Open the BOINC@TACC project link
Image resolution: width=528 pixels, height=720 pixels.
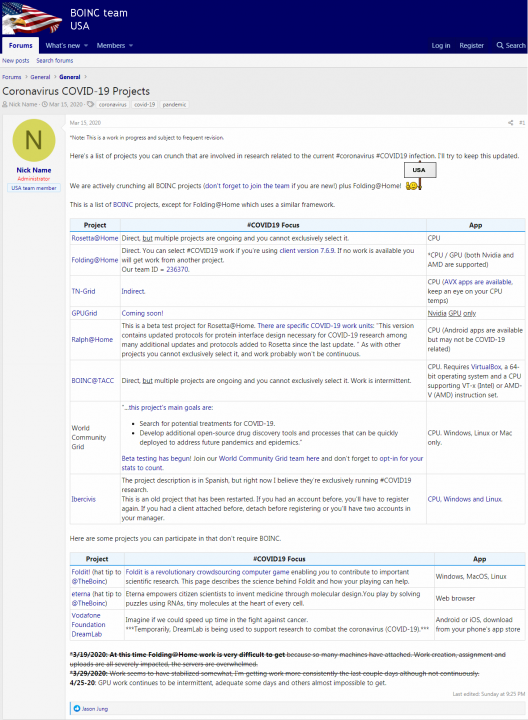tap(92, 381)
